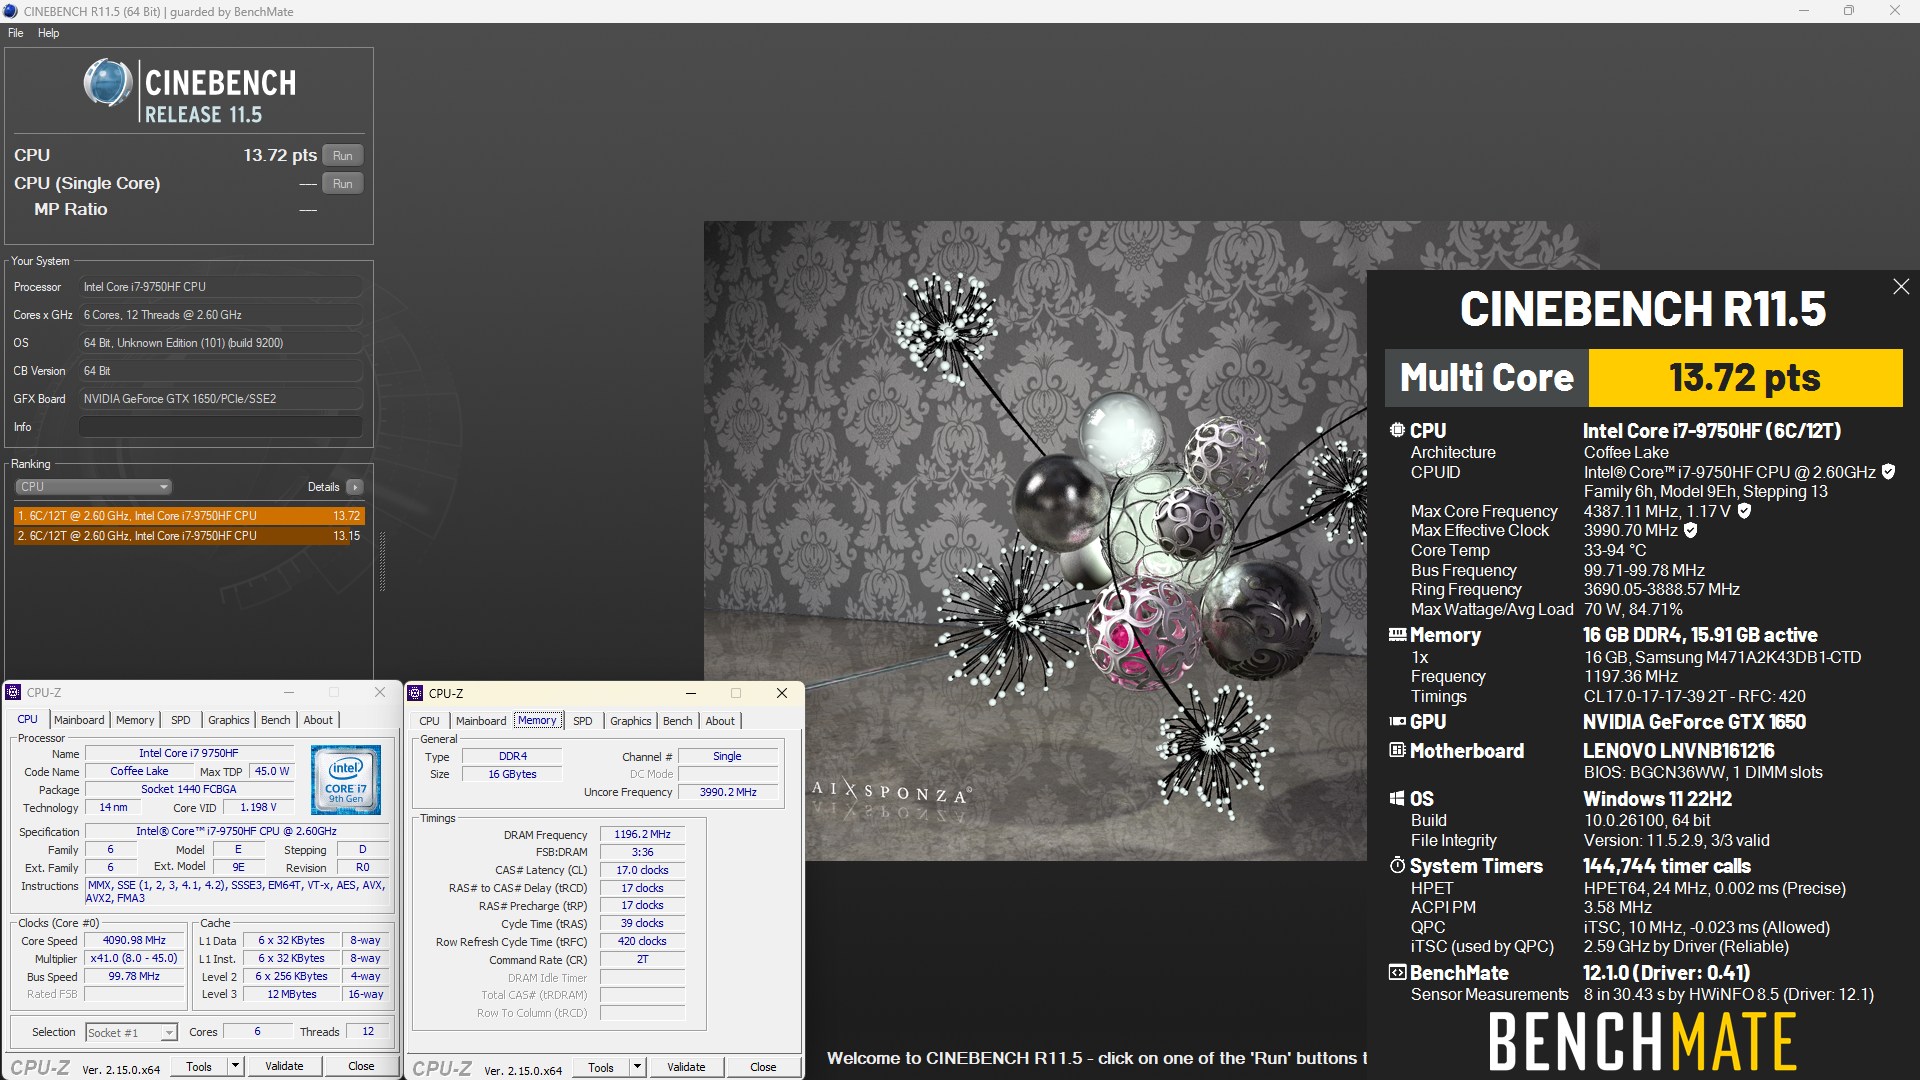Click Uncore Frequency value 3990.2 MHz
Screen dimensions: 1920x1080
pos(728,792)
